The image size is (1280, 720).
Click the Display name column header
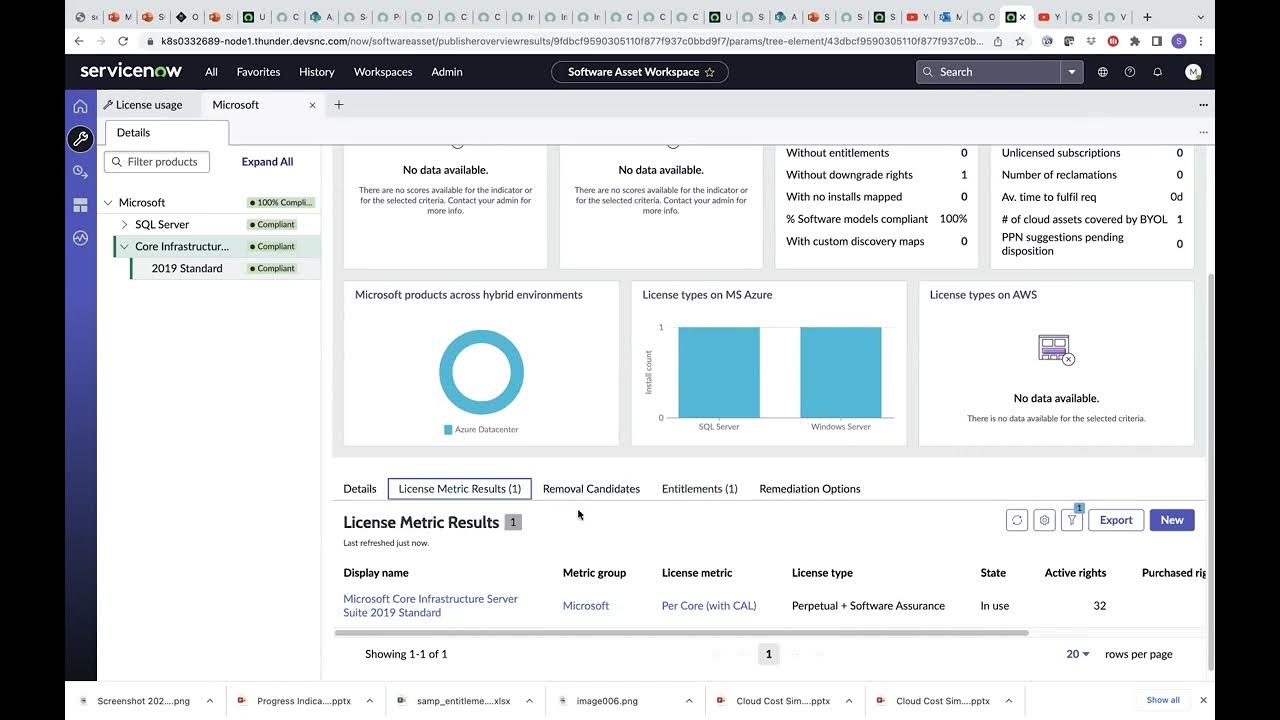point(376,573)
